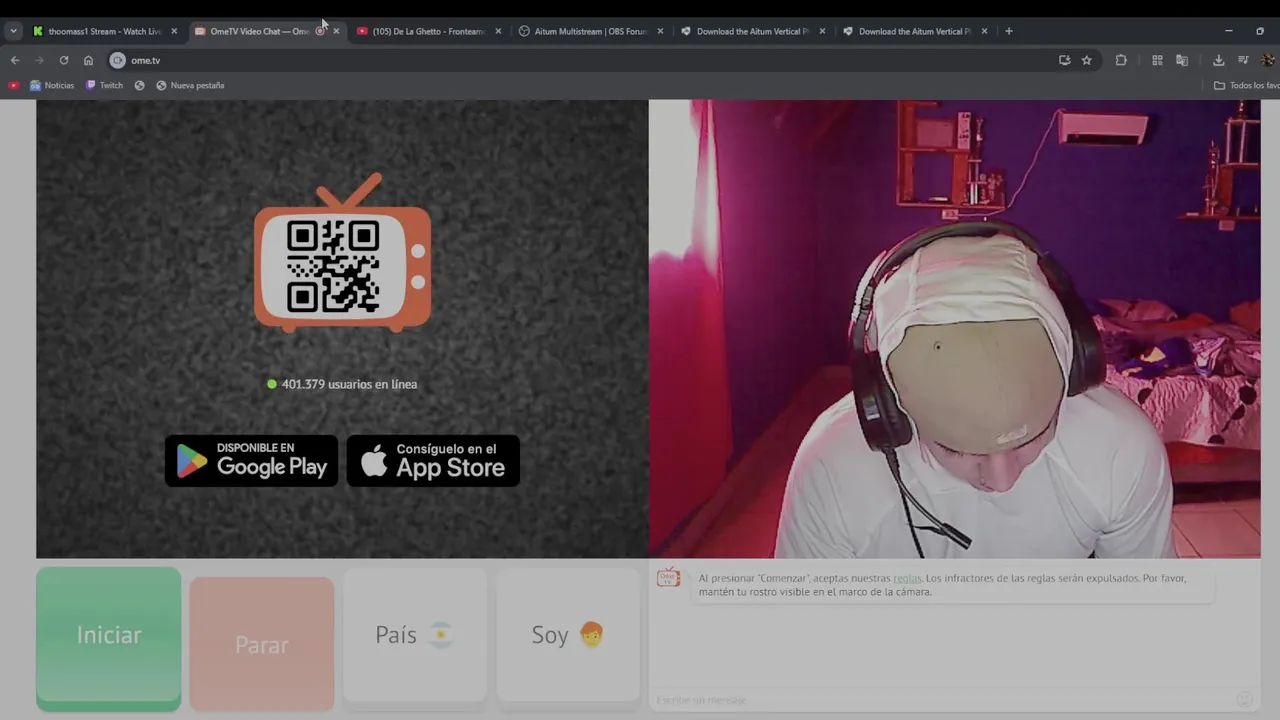
Task: Switch to first Download the Aitum Vertical tab
Action: pos(753,31)
